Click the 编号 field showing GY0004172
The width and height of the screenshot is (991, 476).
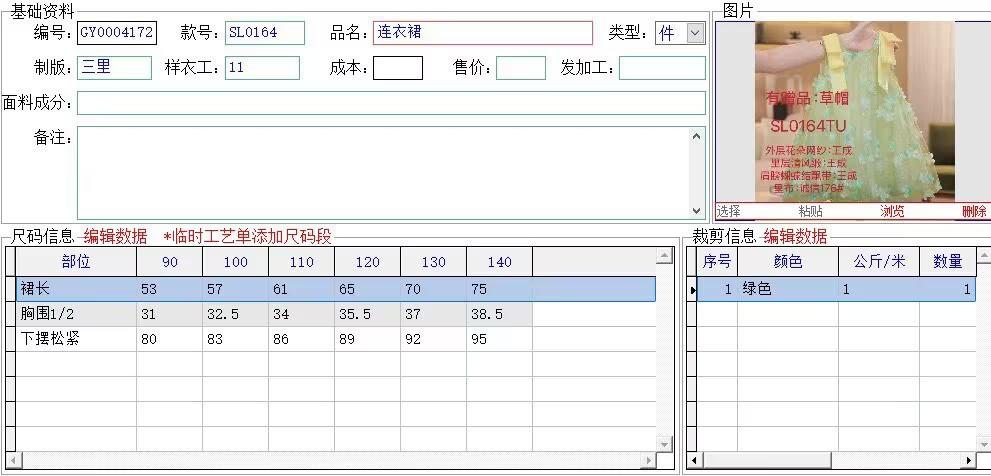(117, 33)
